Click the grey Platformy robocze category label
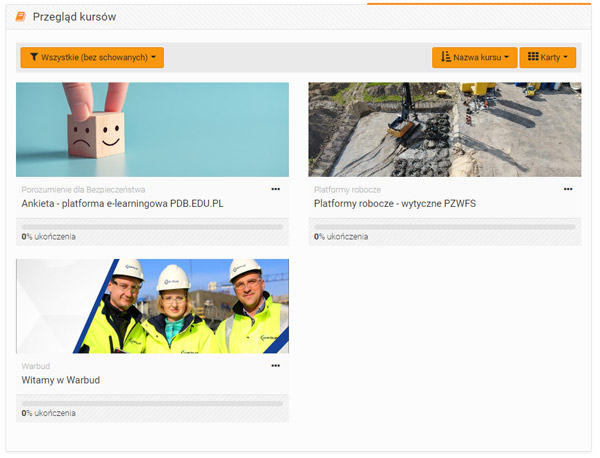Screen dimensions: 600x458 tap(347, 190)
